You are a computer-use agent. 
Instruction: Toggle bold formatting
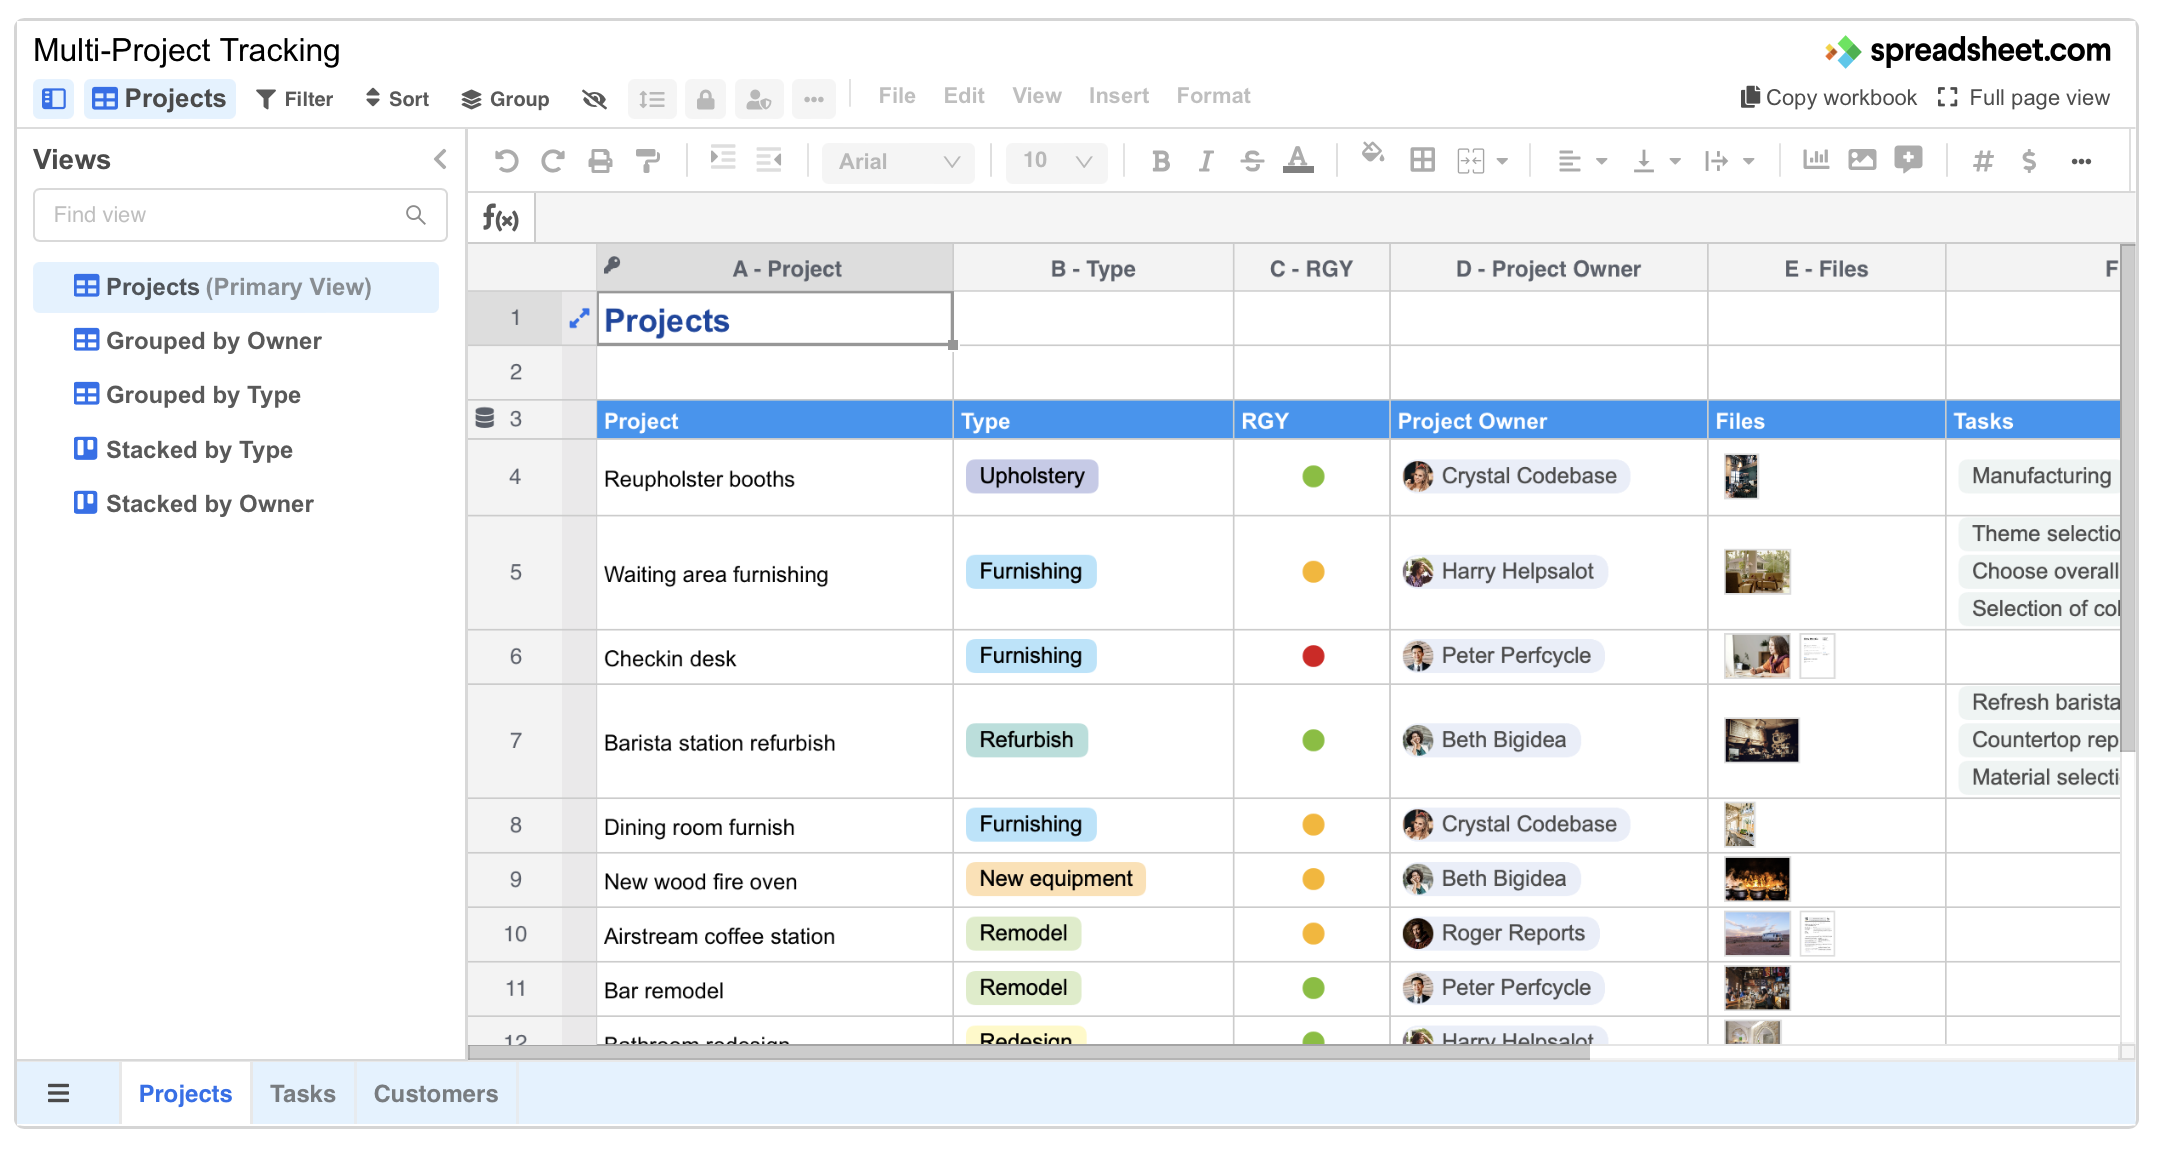tap(1160, 160)
